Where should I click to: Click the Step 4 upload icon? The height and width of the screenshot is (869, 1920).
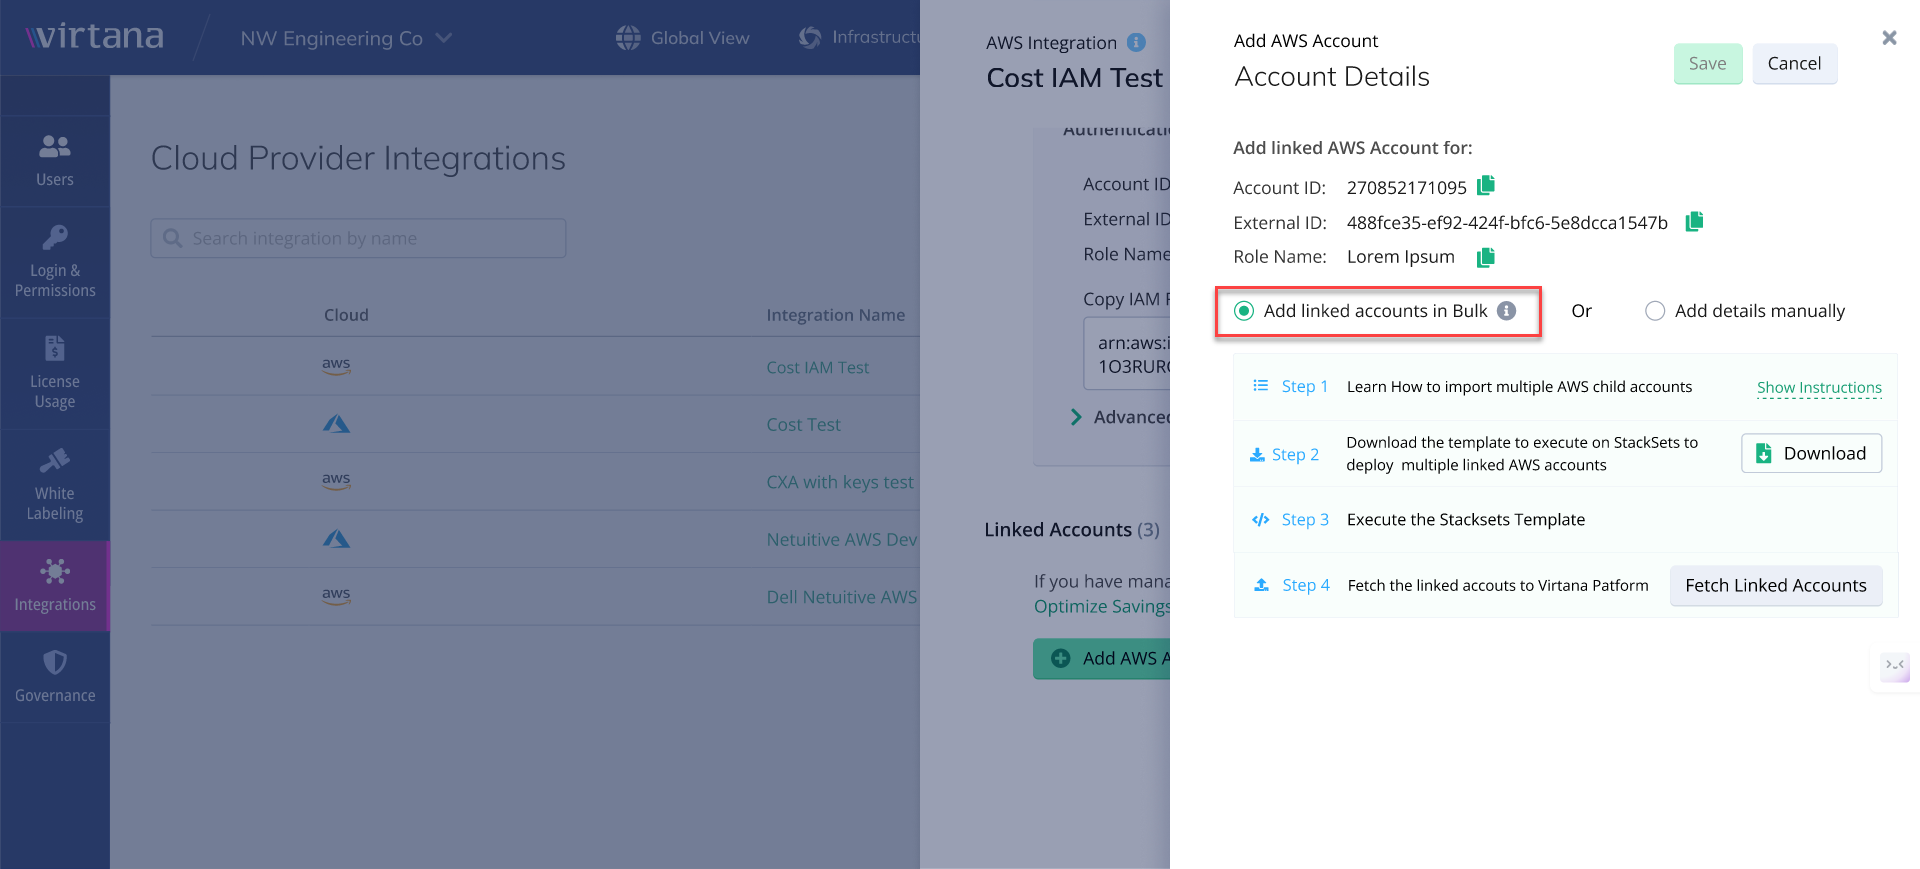click(x=1262, y=585)
